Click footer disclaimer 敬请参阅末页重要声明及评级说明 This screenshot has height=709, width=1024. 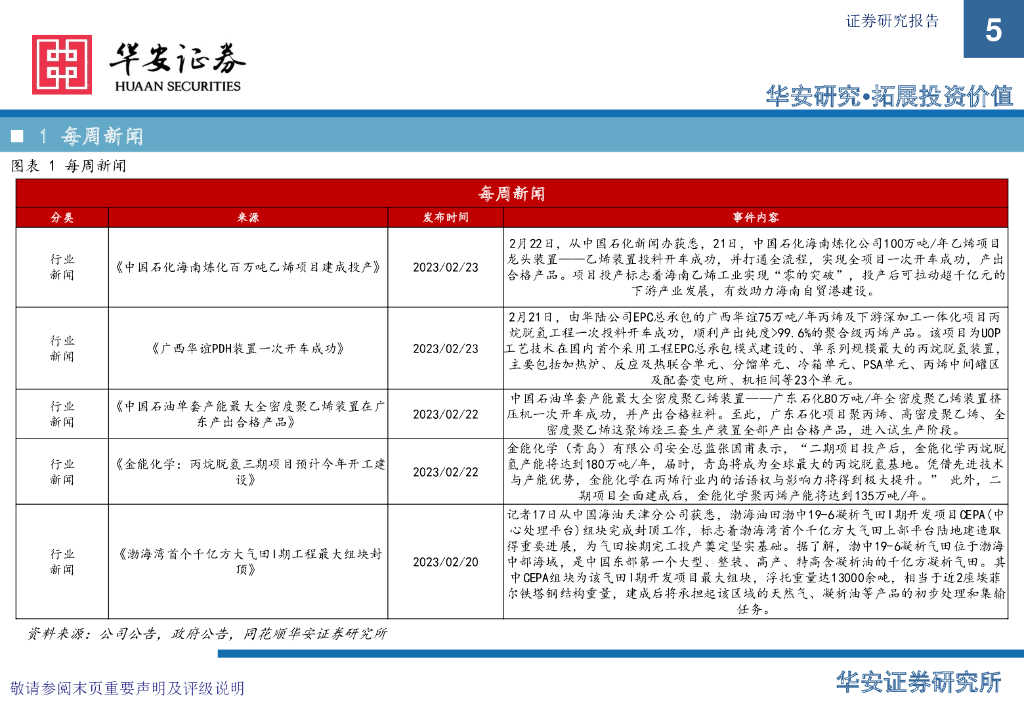click(127, 688)
